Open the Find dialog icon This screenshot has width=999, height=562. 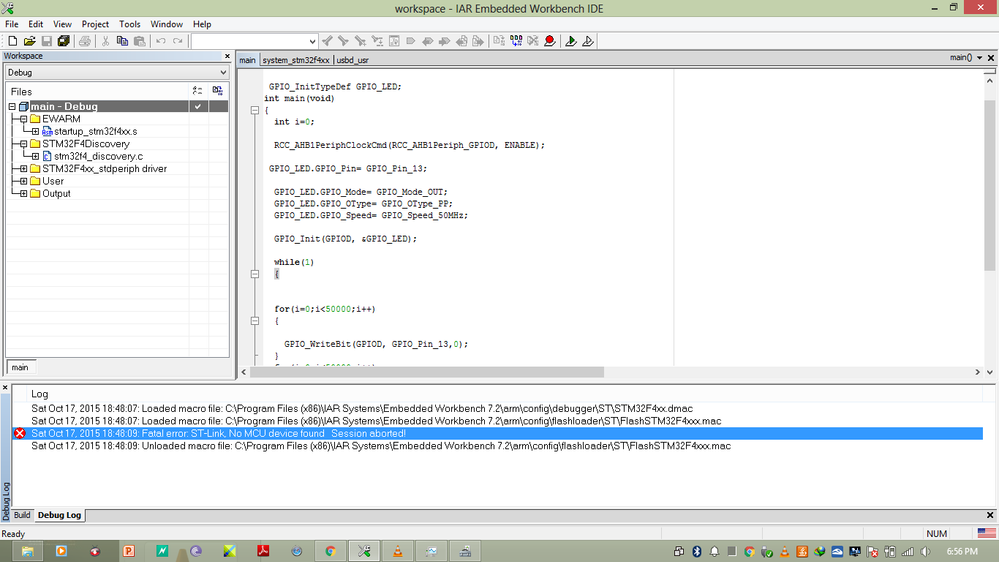361,41
